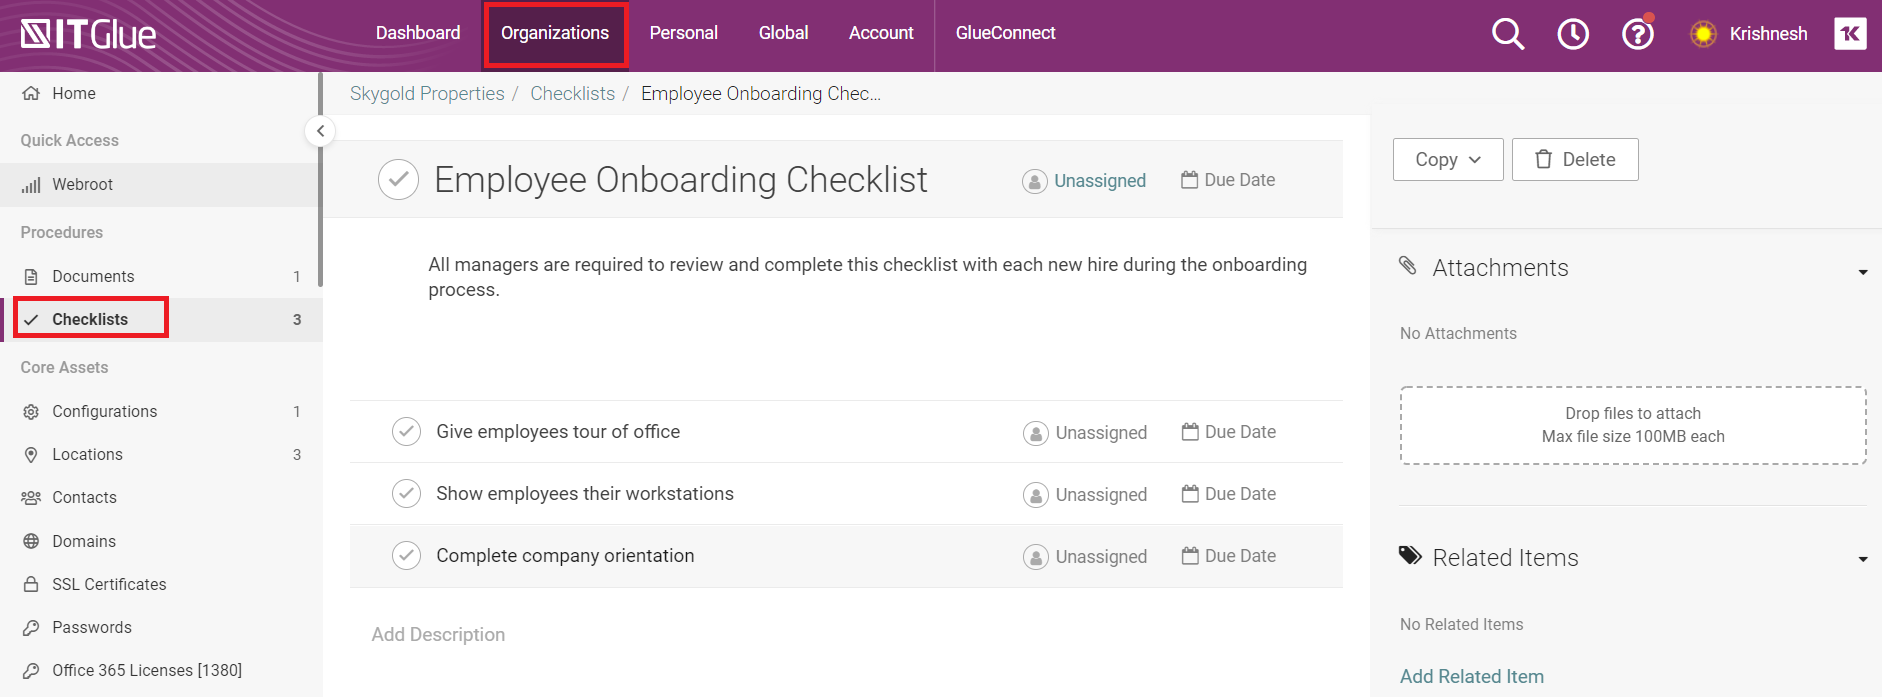Screen dimensions: 1882x697
Task: Click the Passwords key icon
Action: pos(31,628)
